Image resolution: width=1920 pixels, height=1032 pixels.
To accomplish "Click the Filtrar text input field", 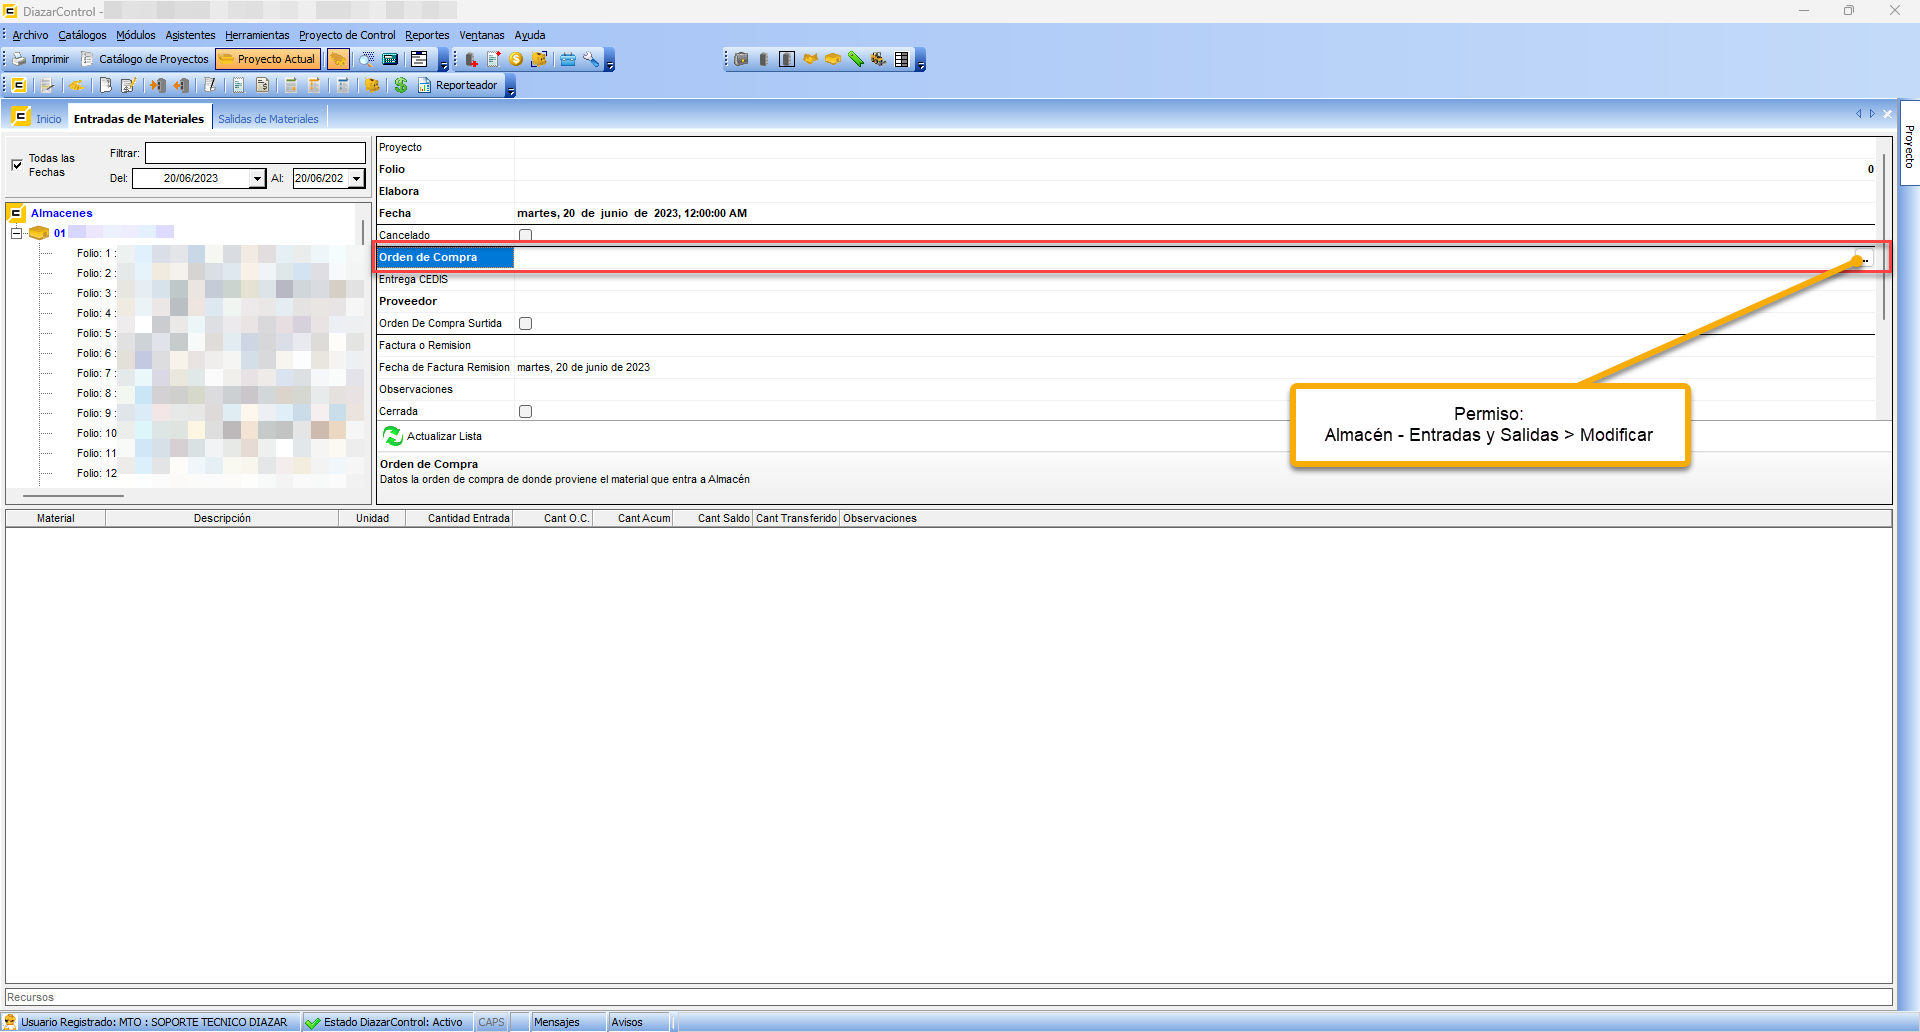I will (x=255, y=153).
